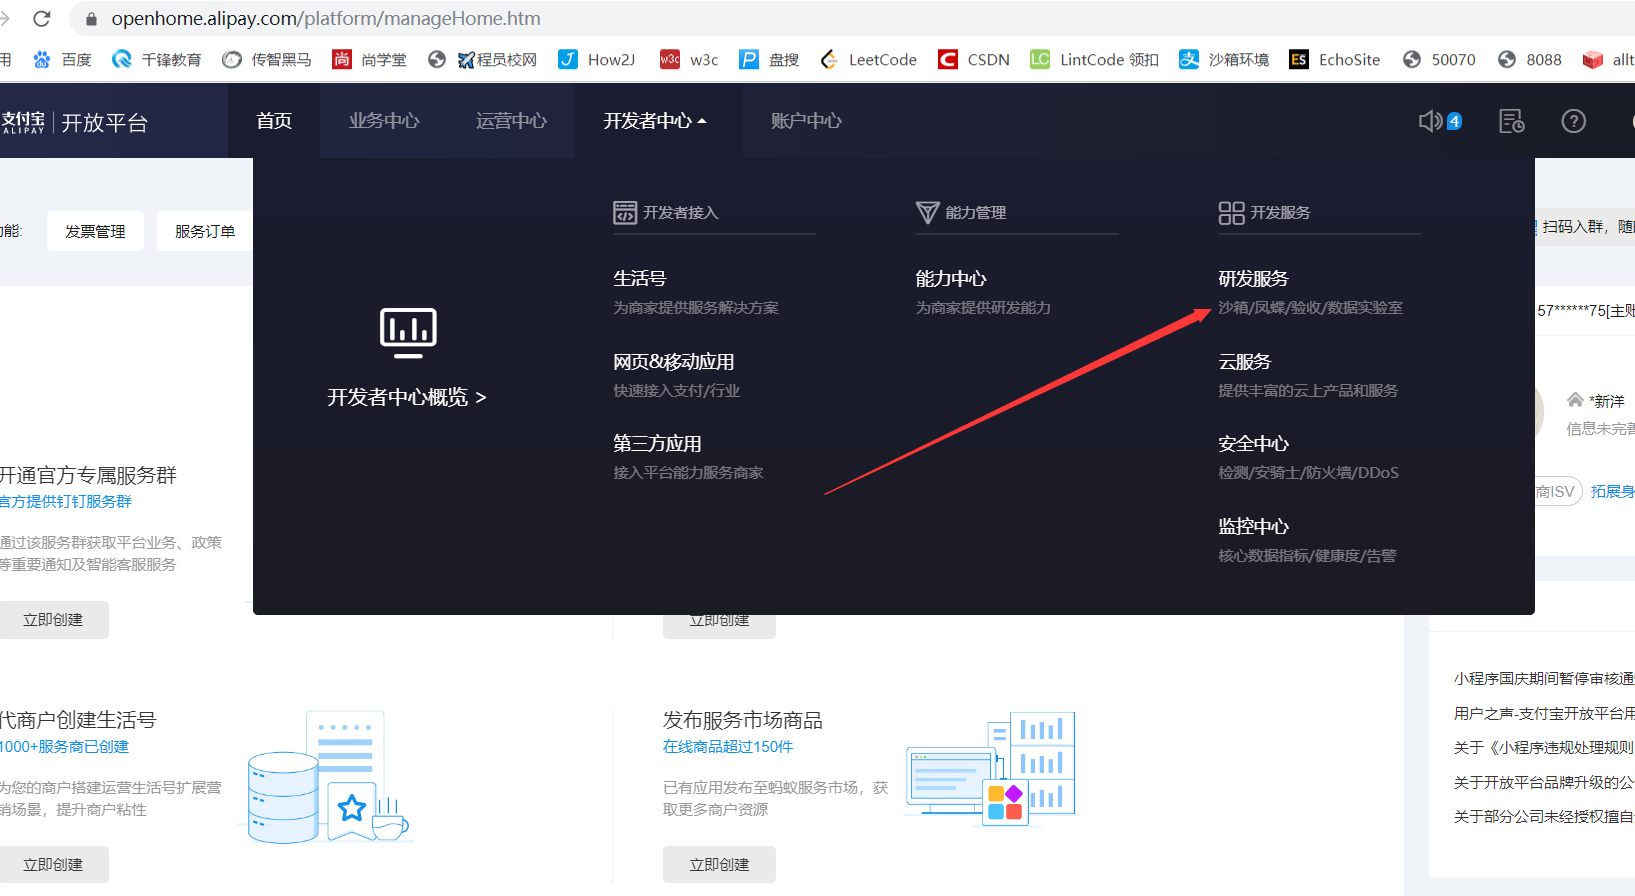Reload the page with browser refresh icon
The height and width of the screenshot is (896, 1635).
click(x=42, y=18)
